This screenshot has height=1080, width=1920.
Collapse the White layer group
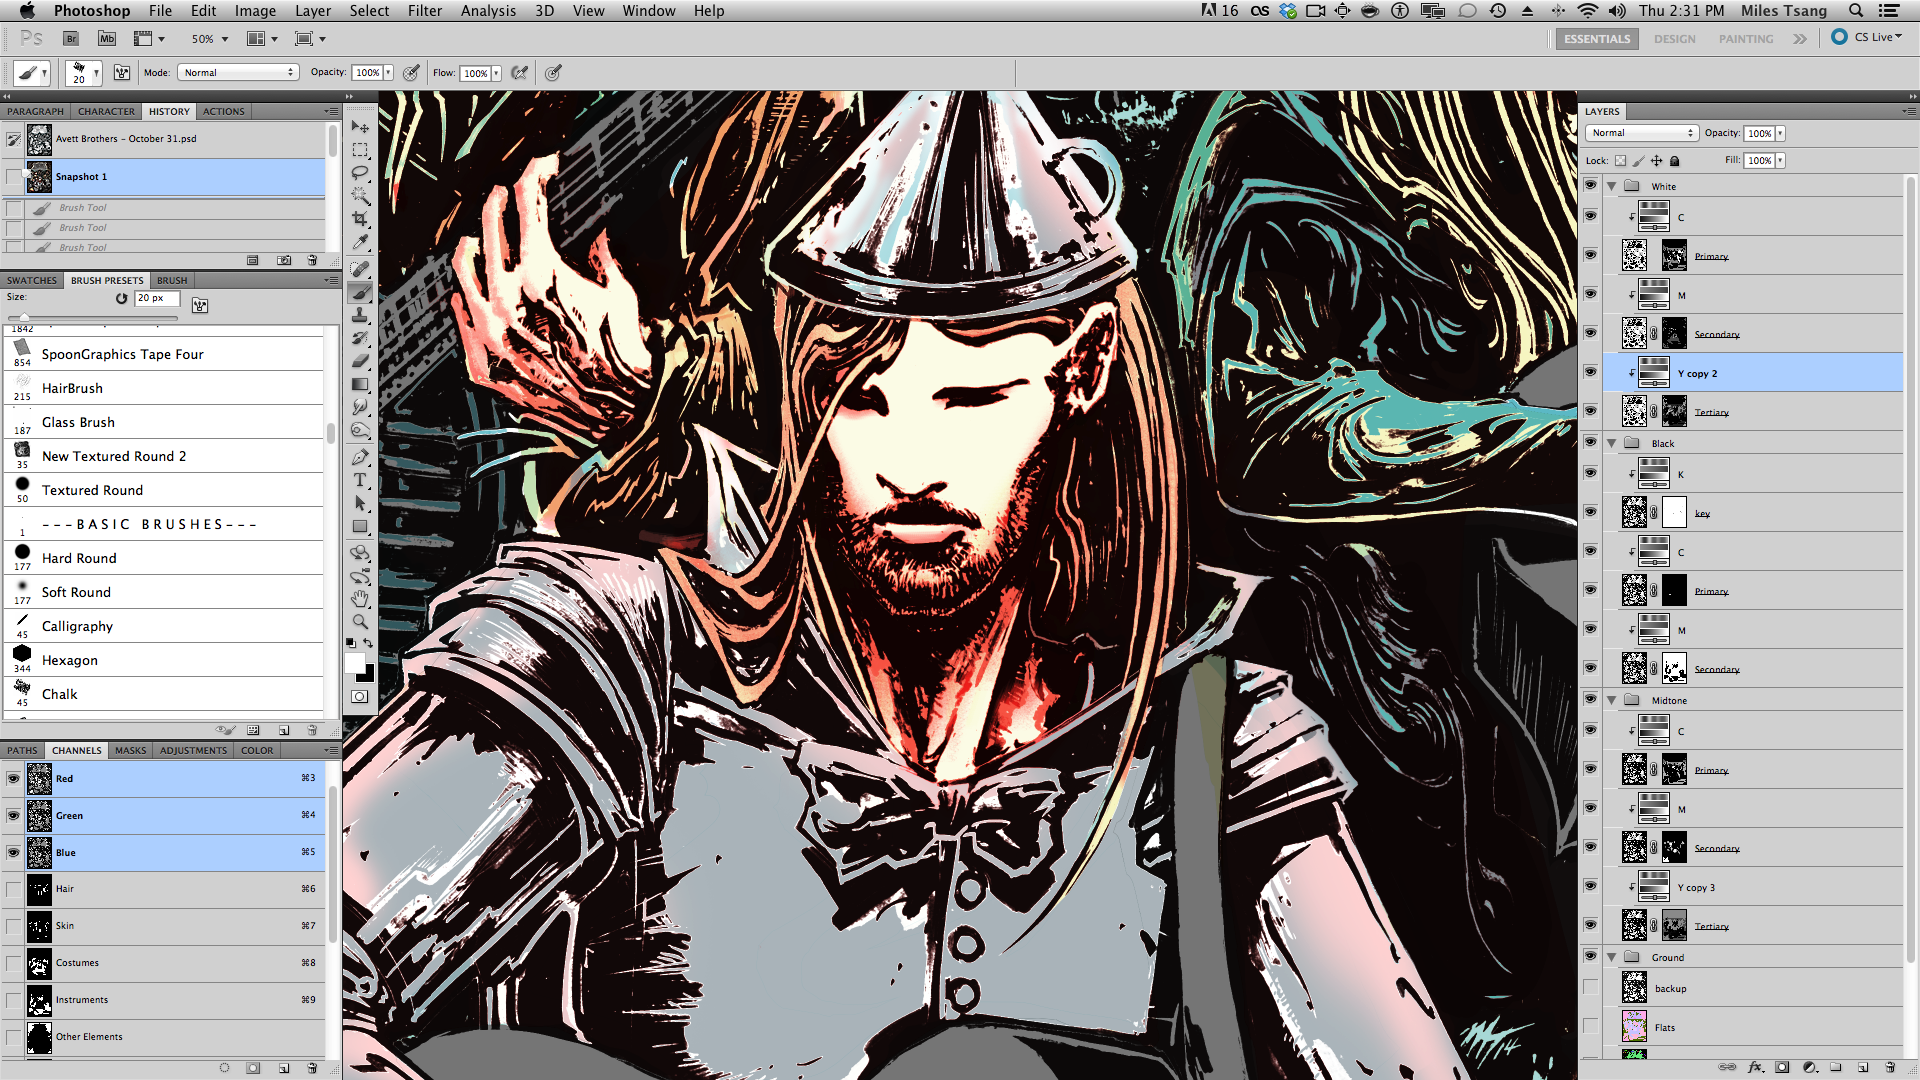tap(1612, 186)
